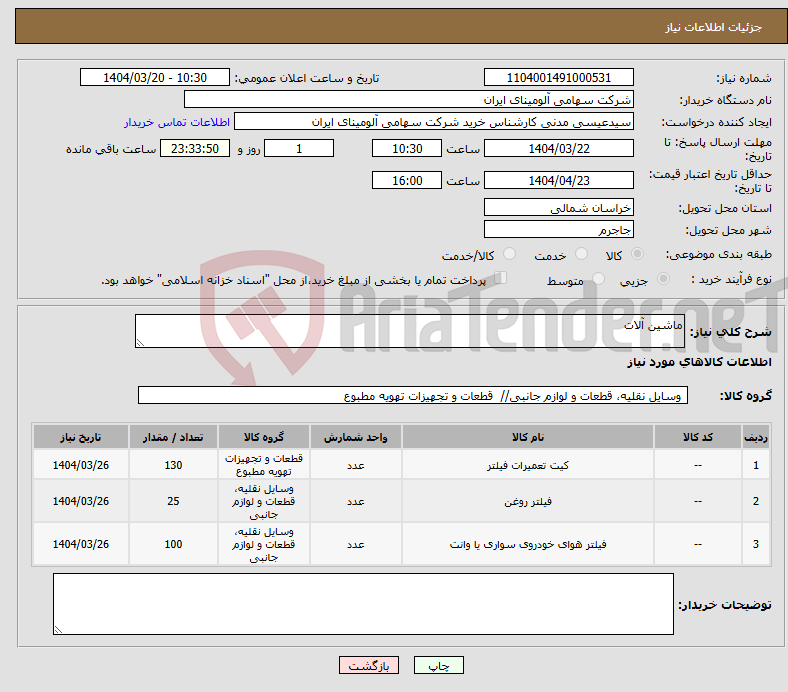Click the need date for فیلتر روغن row

tap(81, 501)
